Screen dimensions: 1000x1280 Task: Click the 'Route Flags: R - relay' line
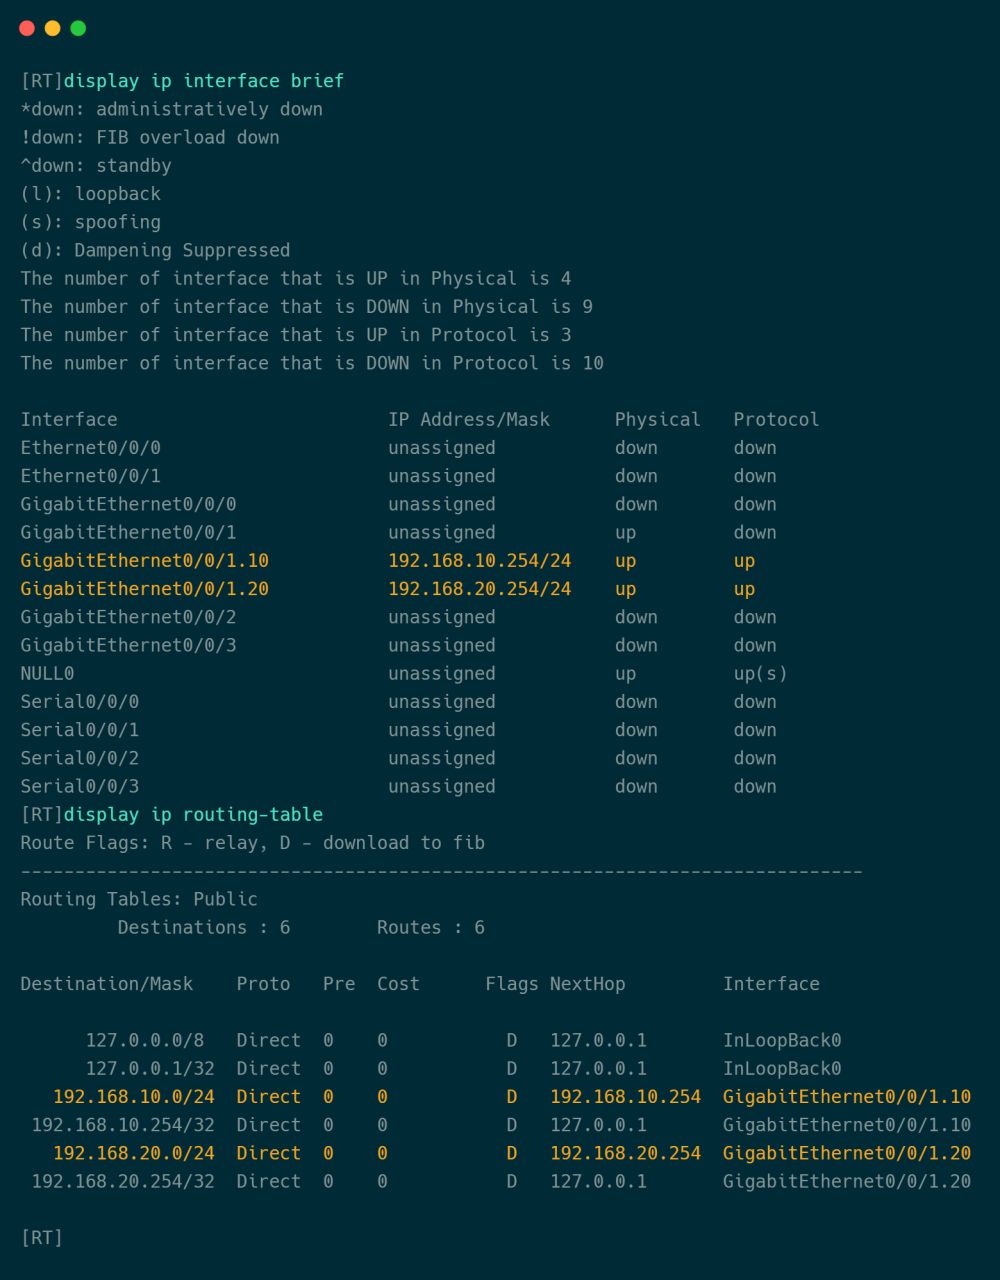(x=253, y=843)
